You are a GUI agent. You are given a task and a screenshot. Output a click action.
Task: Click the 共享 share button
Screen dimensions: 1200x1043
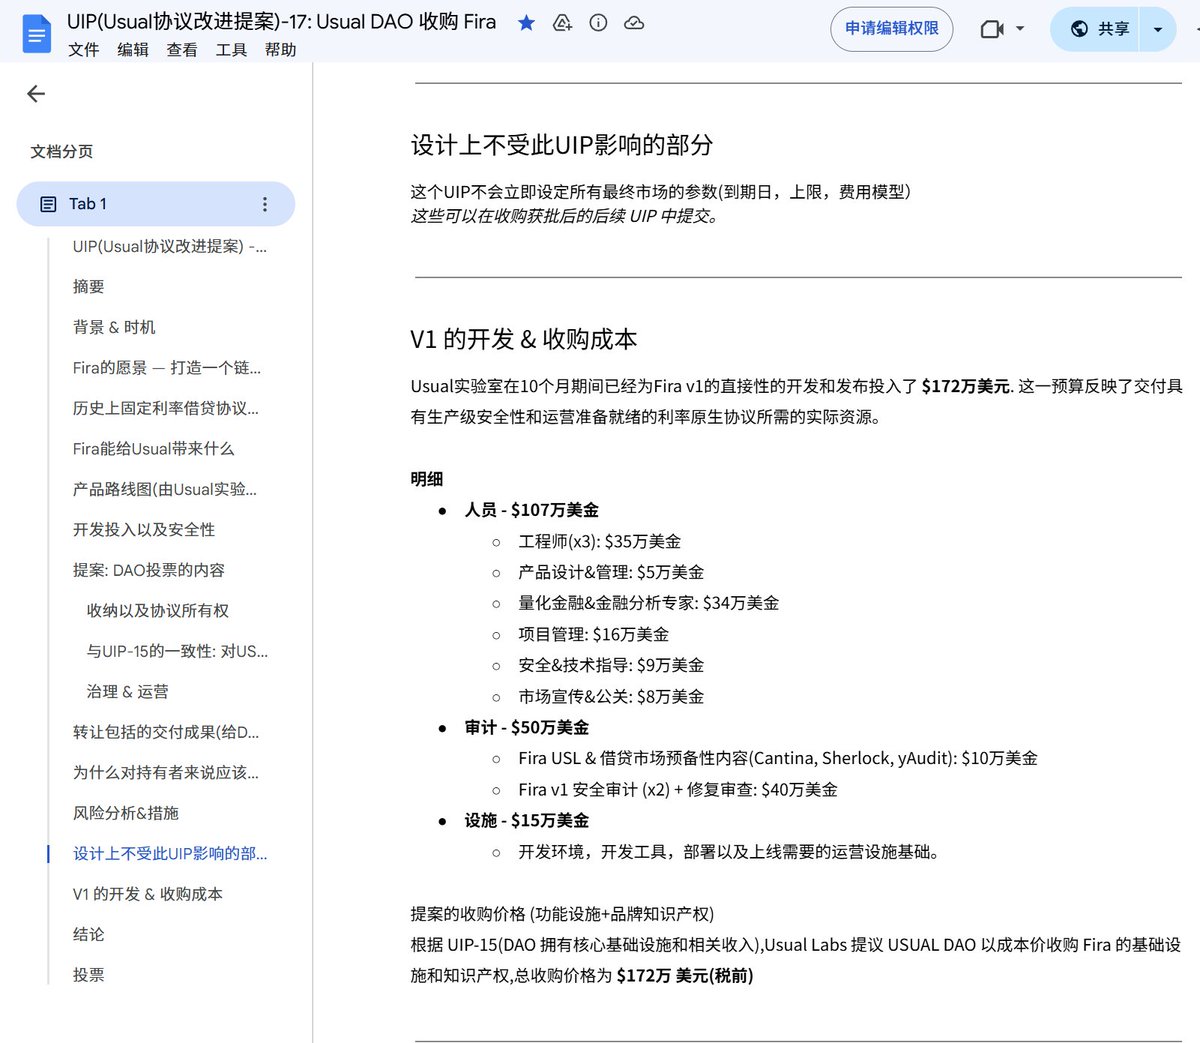pyautogui.click(x=1098, y=29)
